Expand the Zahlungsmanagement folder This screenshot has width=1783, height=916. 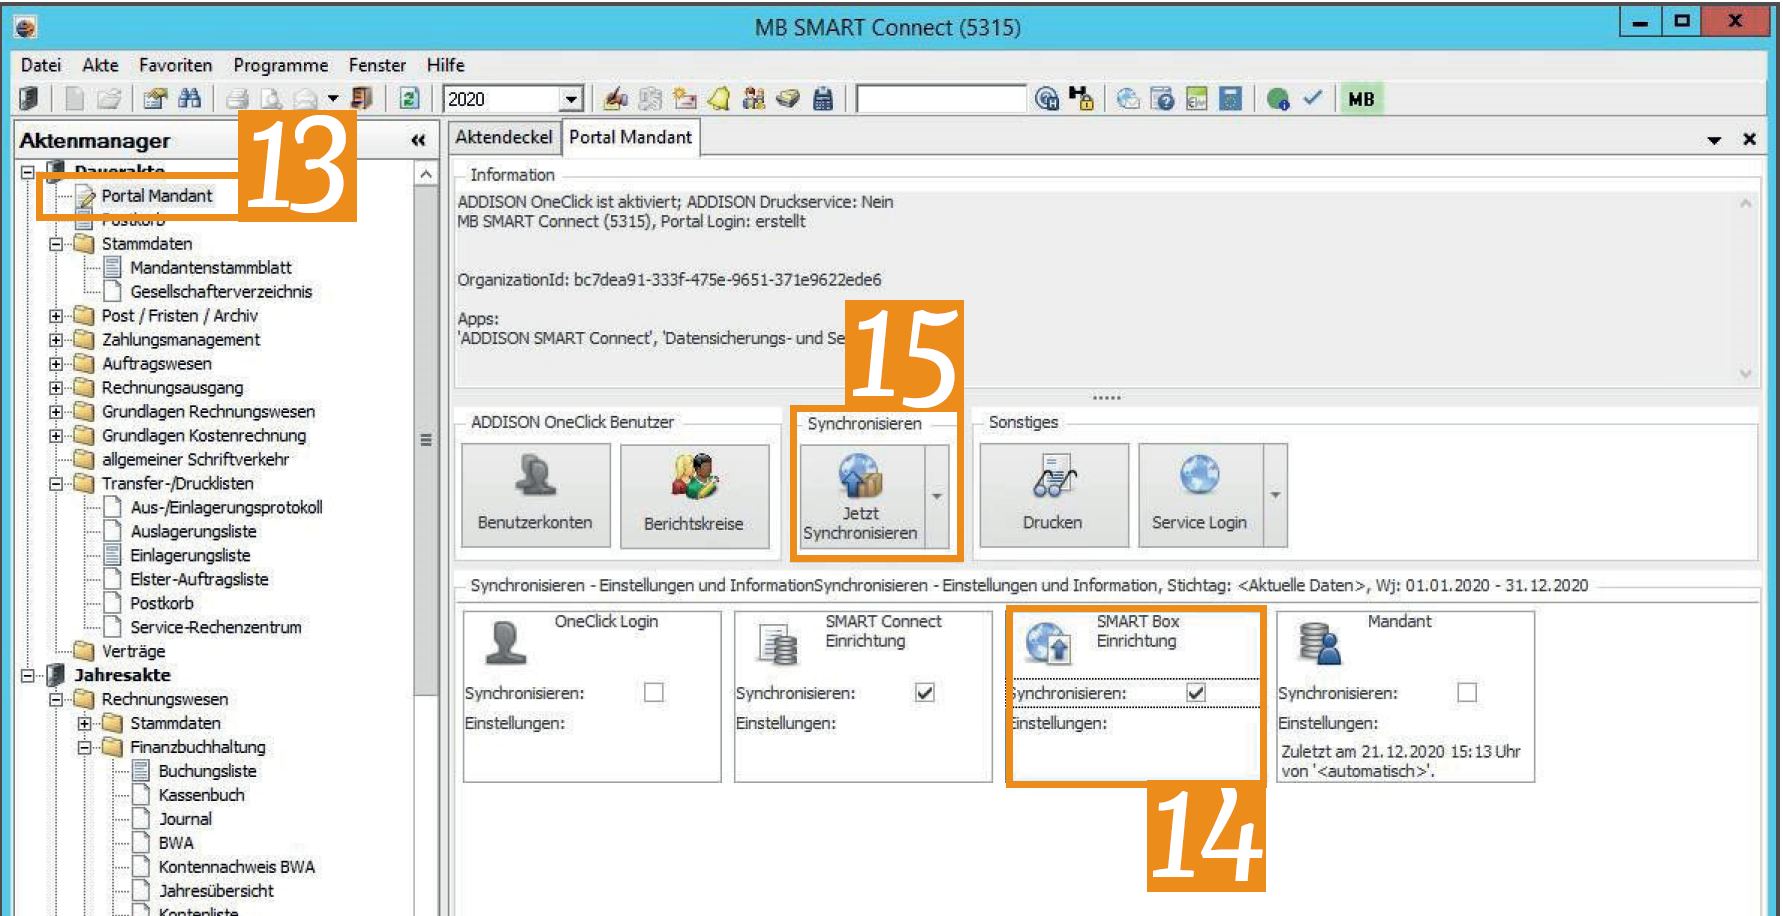tap(56, 340)
